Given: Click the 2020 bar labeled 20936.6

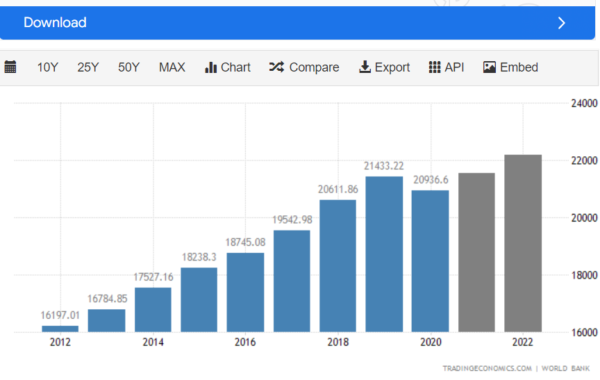Looking at the screenshot, I should pyautogui.click(x=430, y=261).
